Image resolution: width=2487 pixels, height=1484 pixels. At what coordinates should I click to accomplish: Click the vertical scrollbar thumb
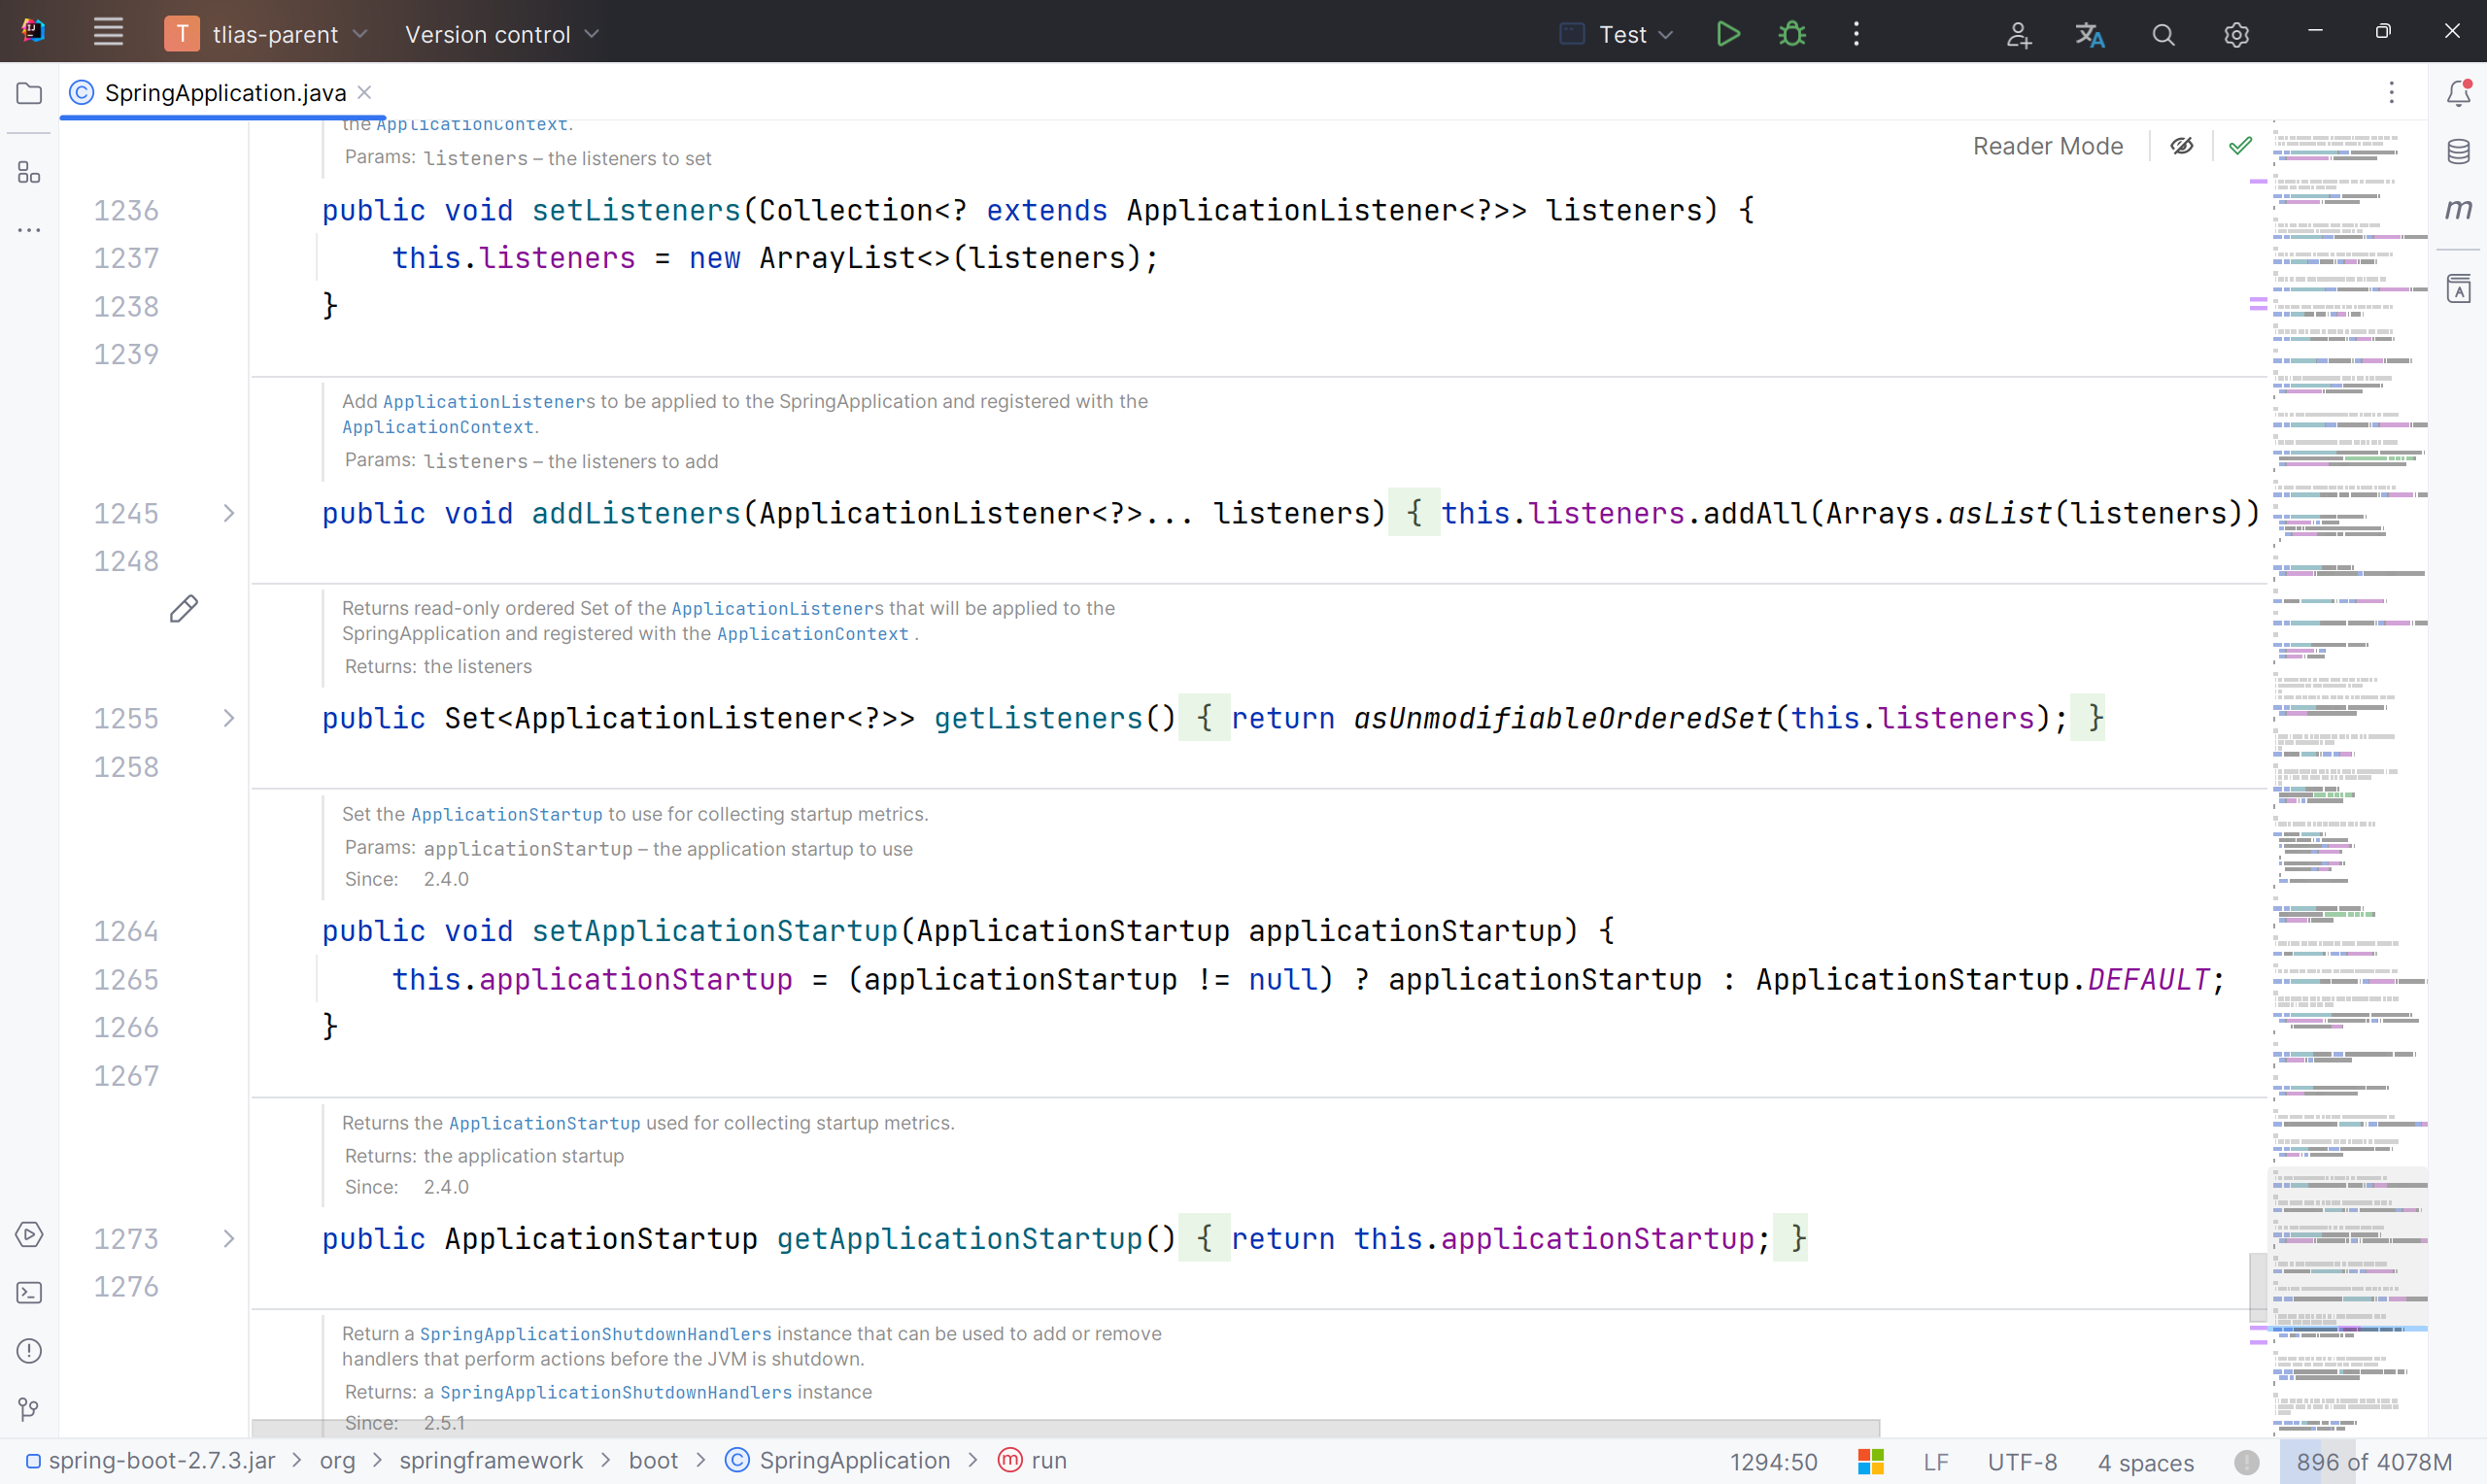pyautogui.click(x=2258, y=1287)
